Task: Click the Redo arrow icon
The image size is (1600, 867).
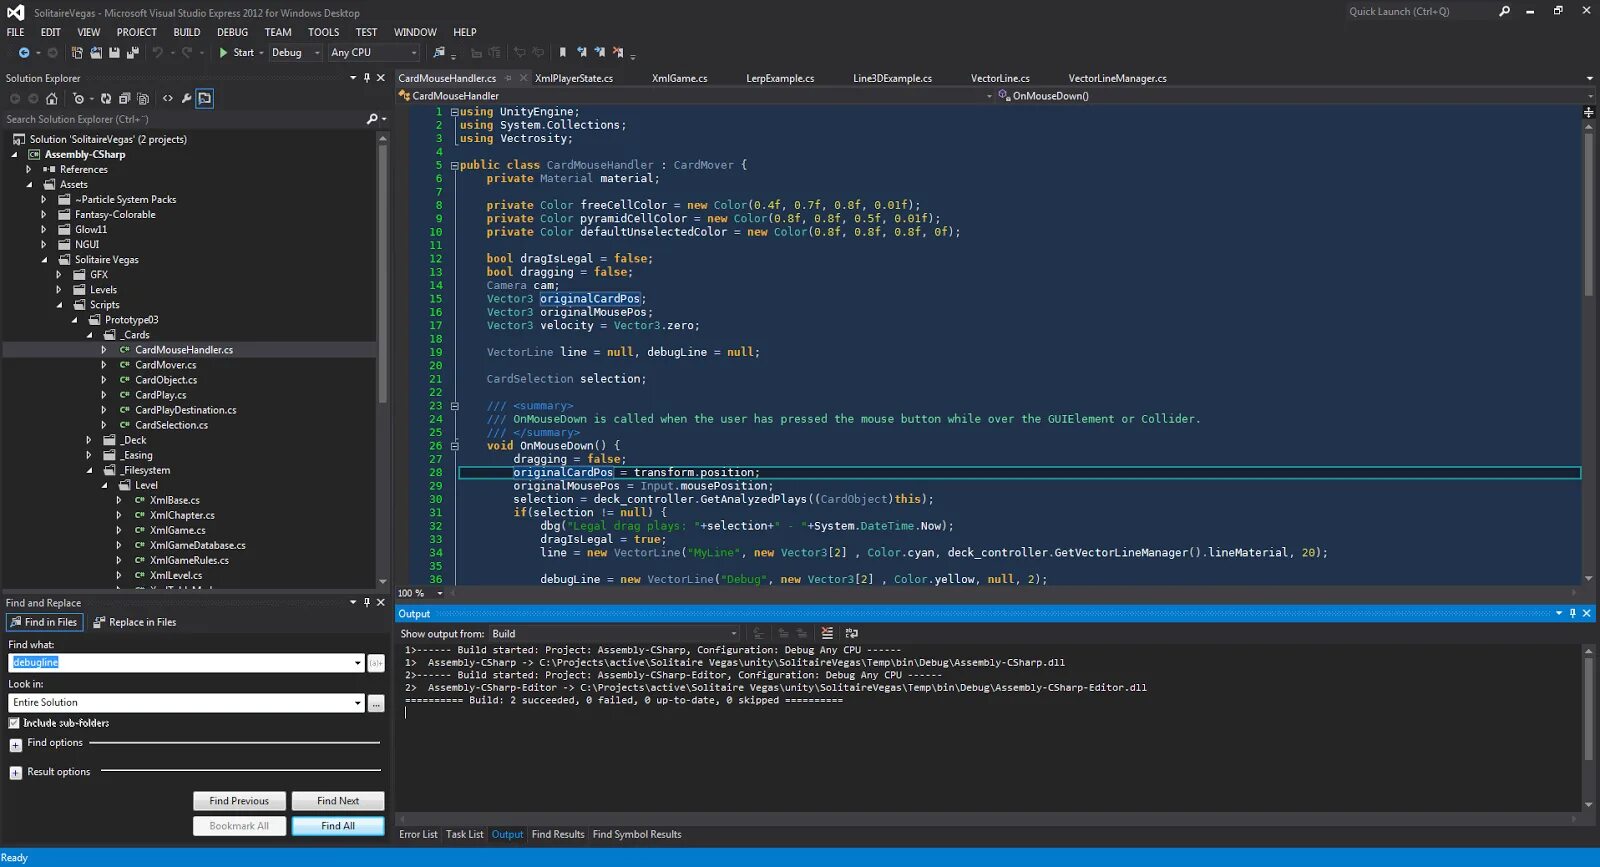Action: click(x=187, y=53)
